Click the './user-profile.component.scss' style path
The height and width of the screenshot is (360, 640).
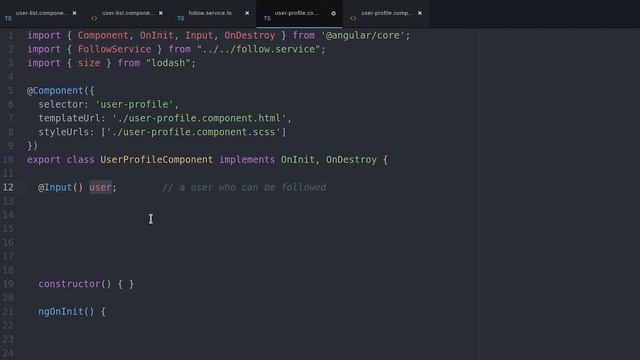pyautogui.click(x=193, y=132)
